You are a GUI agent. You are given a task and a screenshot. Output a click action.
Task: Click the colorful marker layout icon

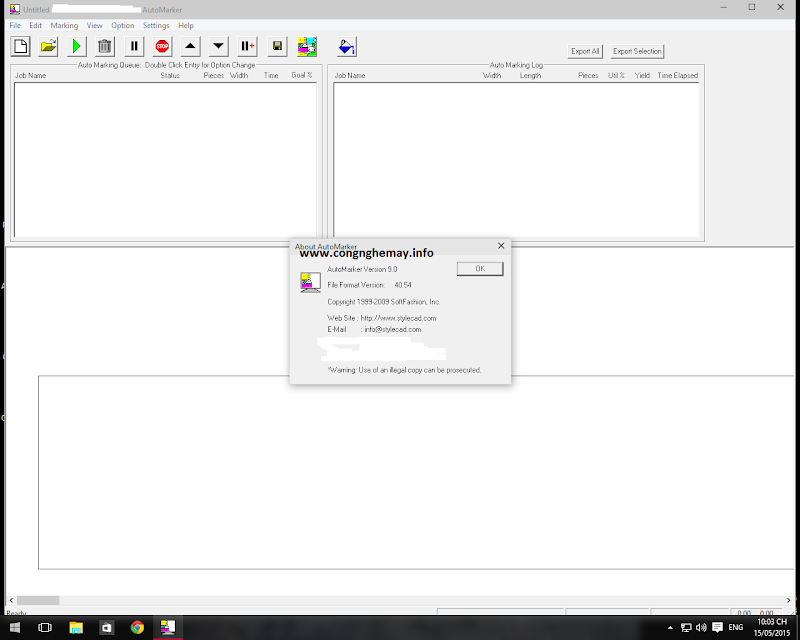pyautogui.click(x=307, y=46)
